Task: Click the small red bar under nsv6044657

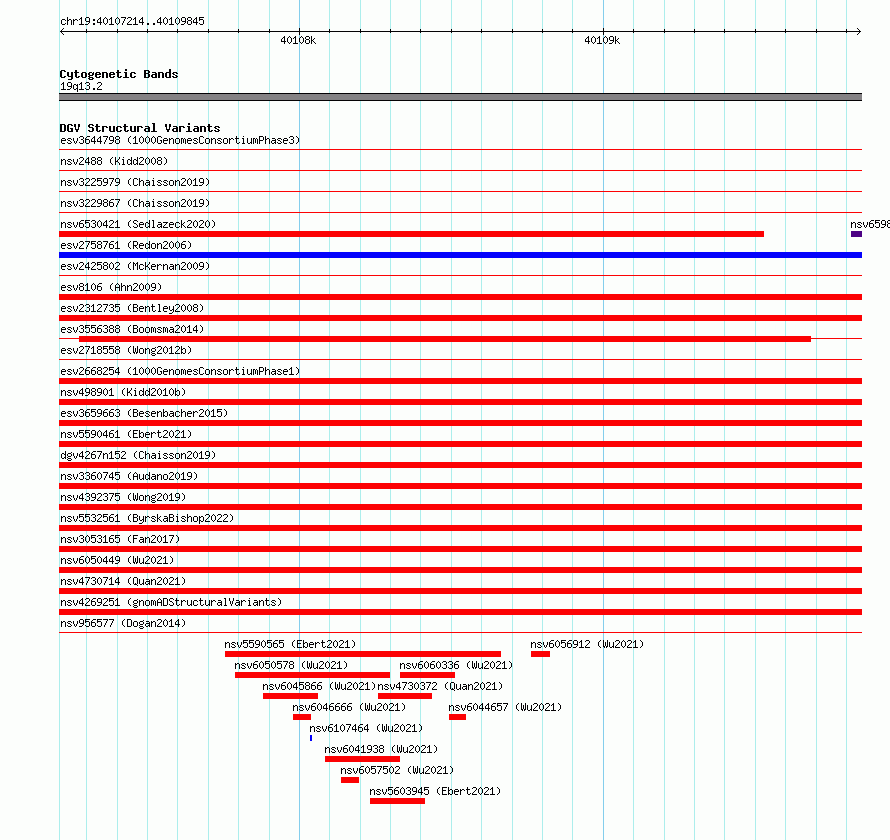Action: [457, 717]
